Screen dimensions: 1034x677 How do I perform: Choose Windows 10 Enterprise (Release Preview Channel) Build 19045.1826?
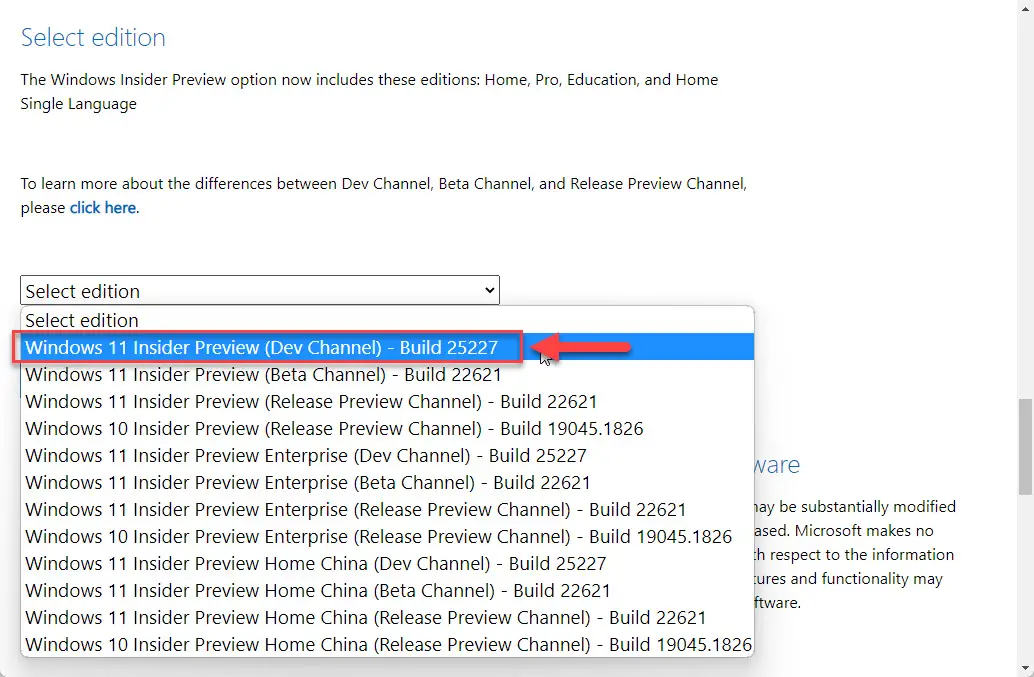pyautogui.click(x=387, y=537)
